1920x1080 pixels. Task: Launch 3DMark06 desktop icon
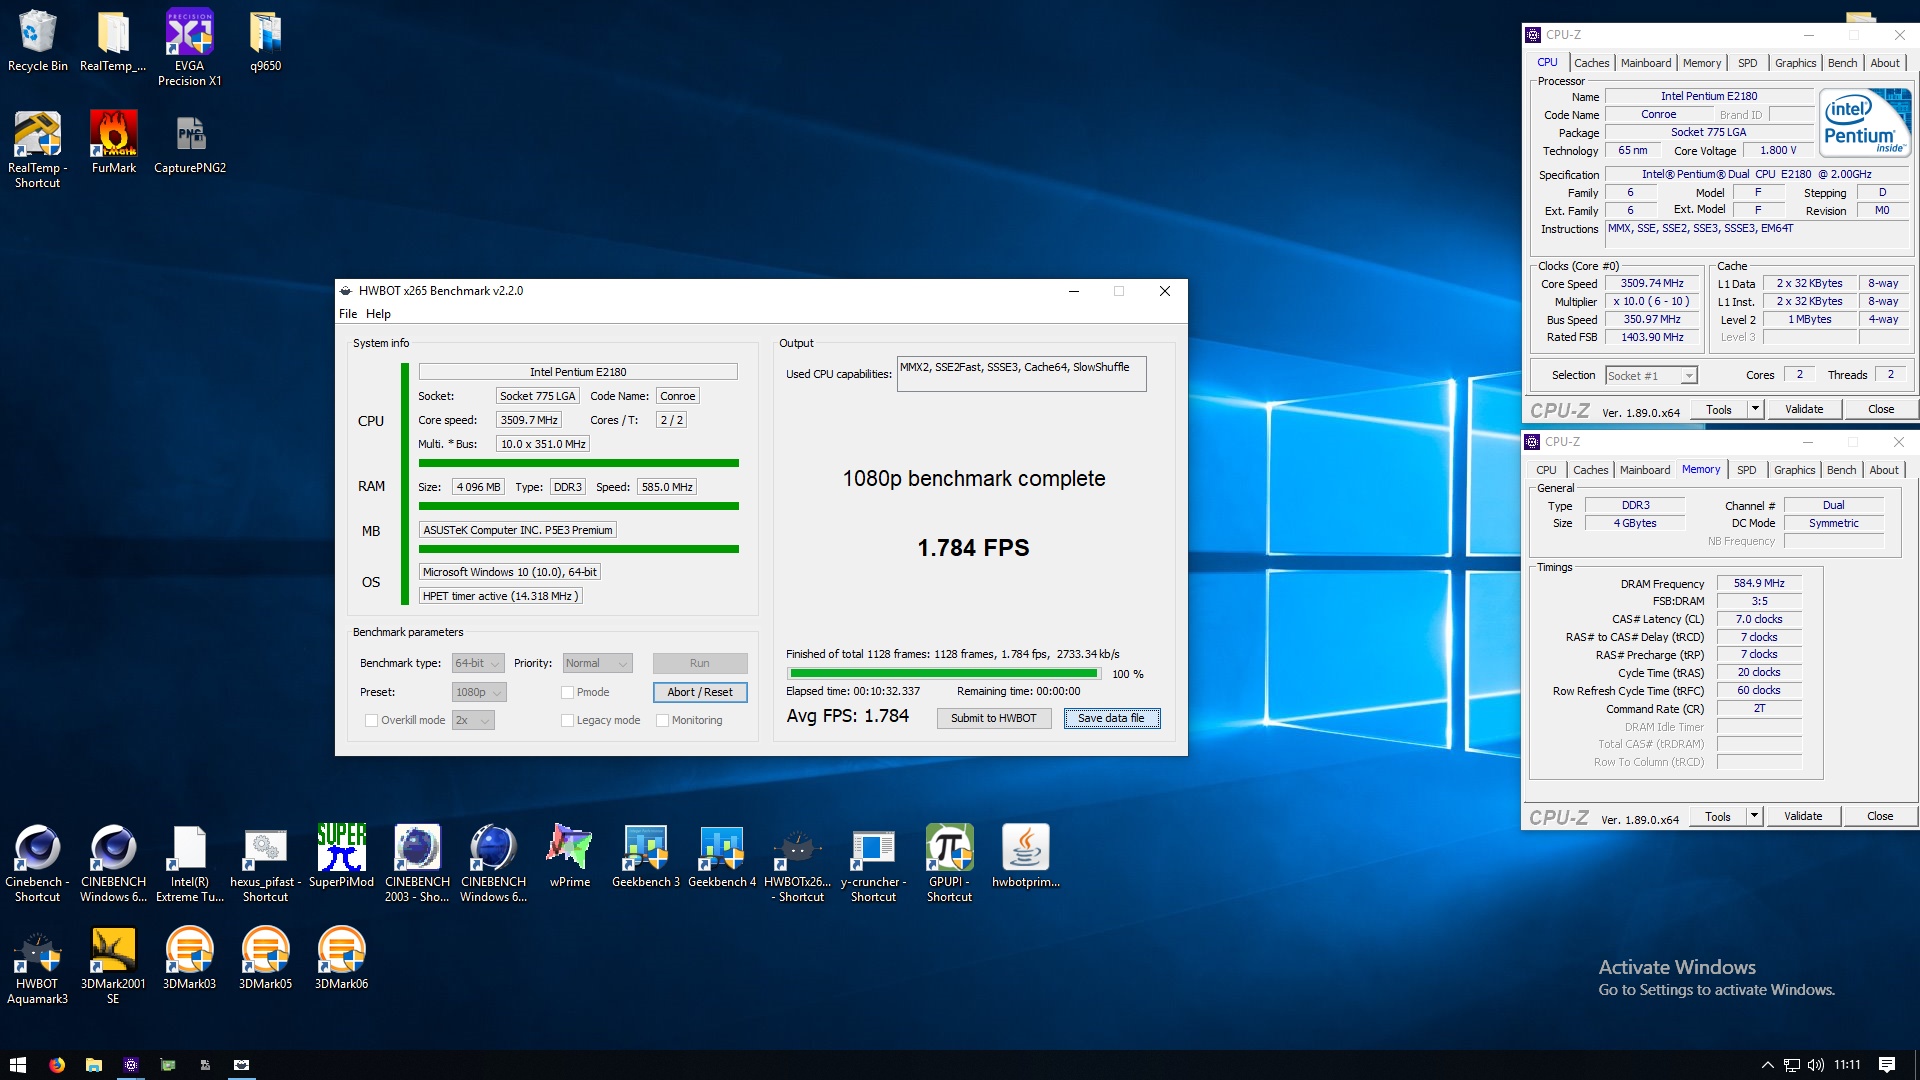coord(341,958)
